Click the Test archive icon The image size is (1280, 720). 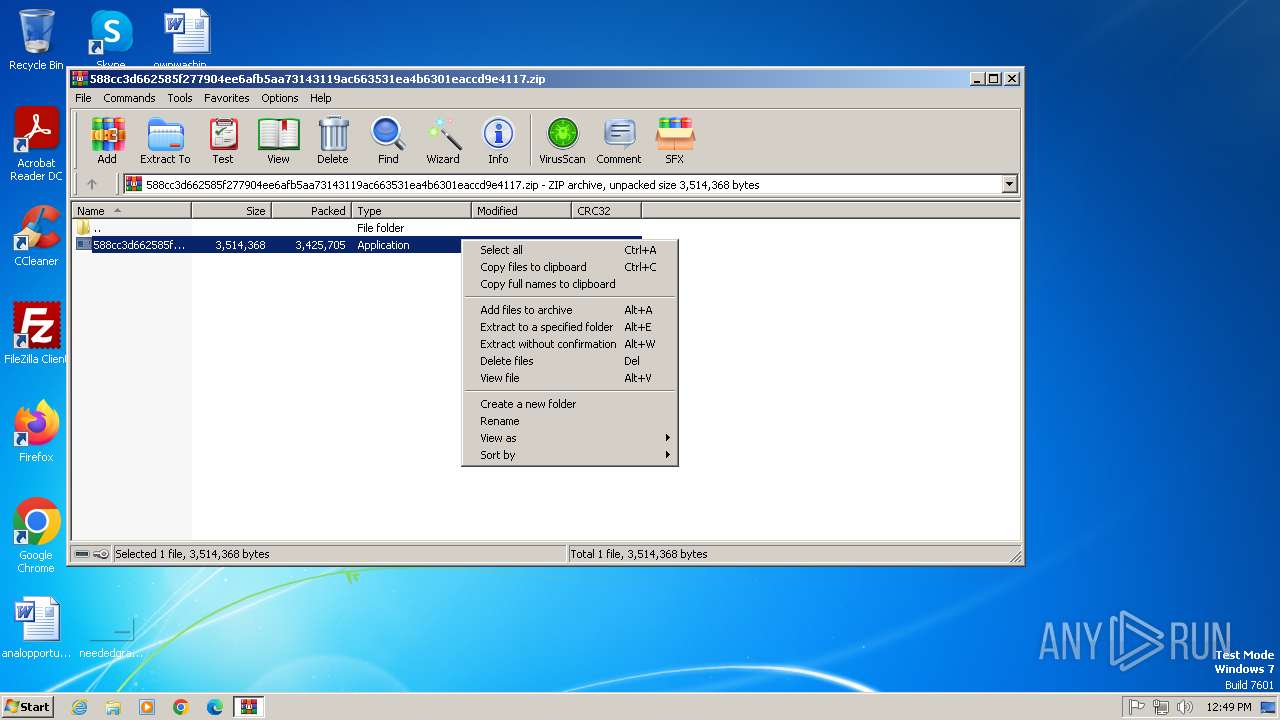[x=223, y=141]
